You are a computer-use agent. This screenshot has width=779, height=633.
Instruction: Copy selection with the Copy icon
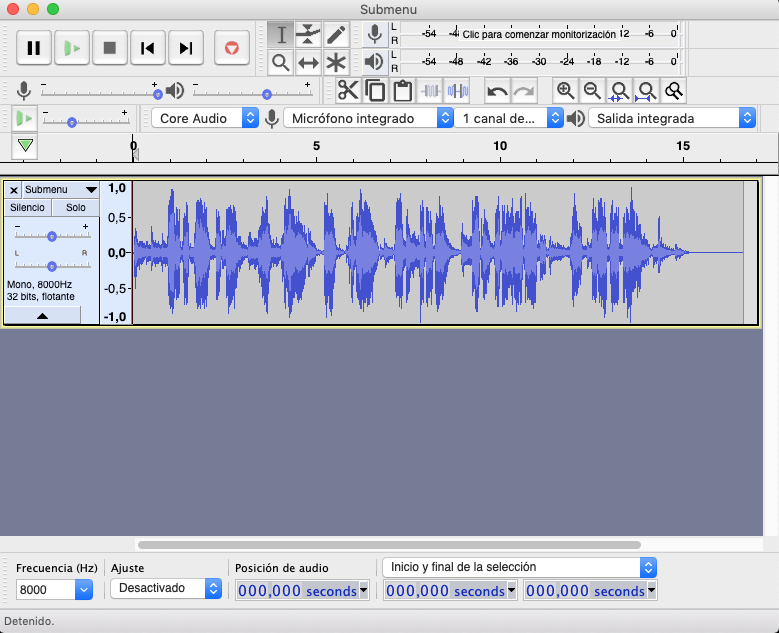(x=375, y=91)
